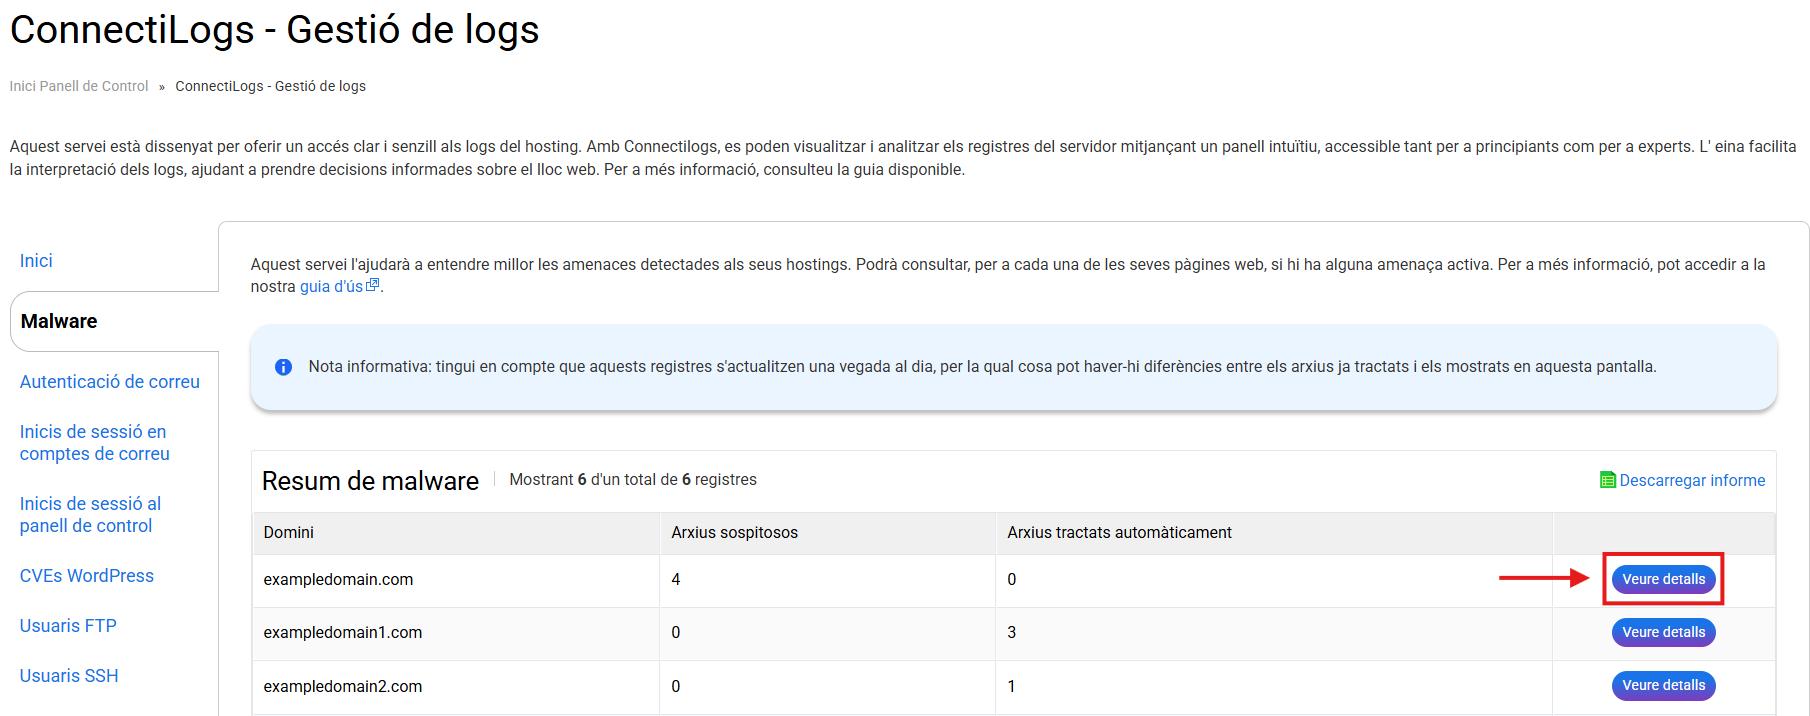This screenshot has height=716, width=1810.
Task: Click the external link icon after guia d'ús
Action: [373, 286]
